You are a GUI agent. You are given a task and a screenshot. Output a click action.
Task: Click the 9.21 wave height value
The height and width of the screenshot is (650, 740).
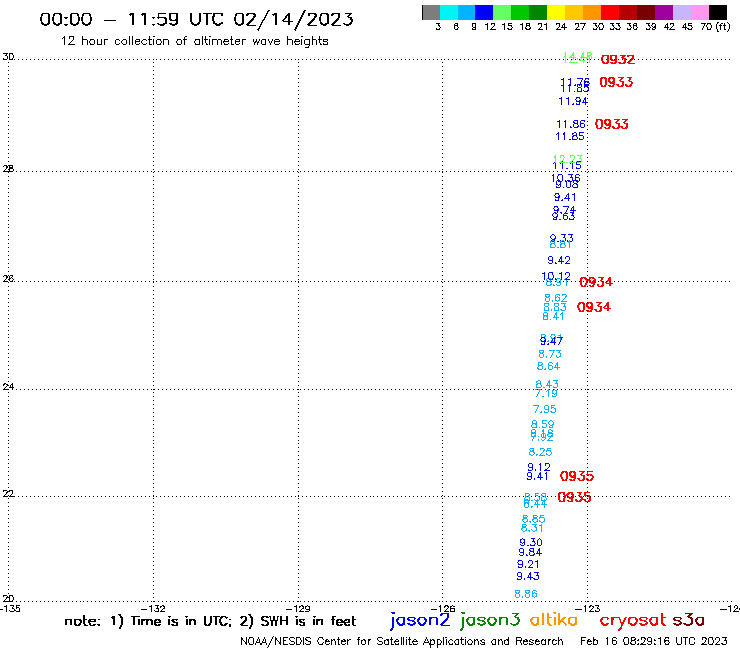(x=528, y=565)
